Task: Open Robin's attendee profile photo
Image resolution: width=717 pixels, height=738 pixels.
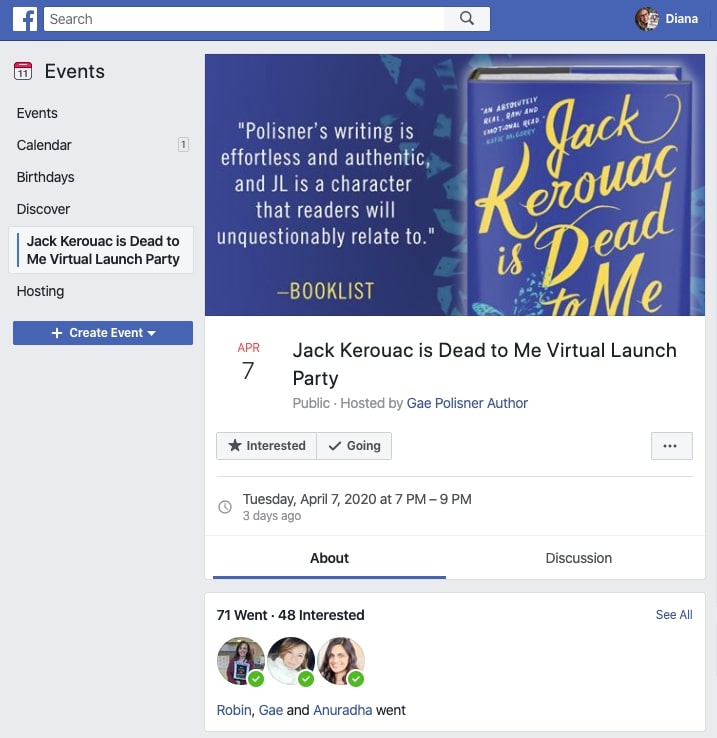Action: tap(241, 661)
